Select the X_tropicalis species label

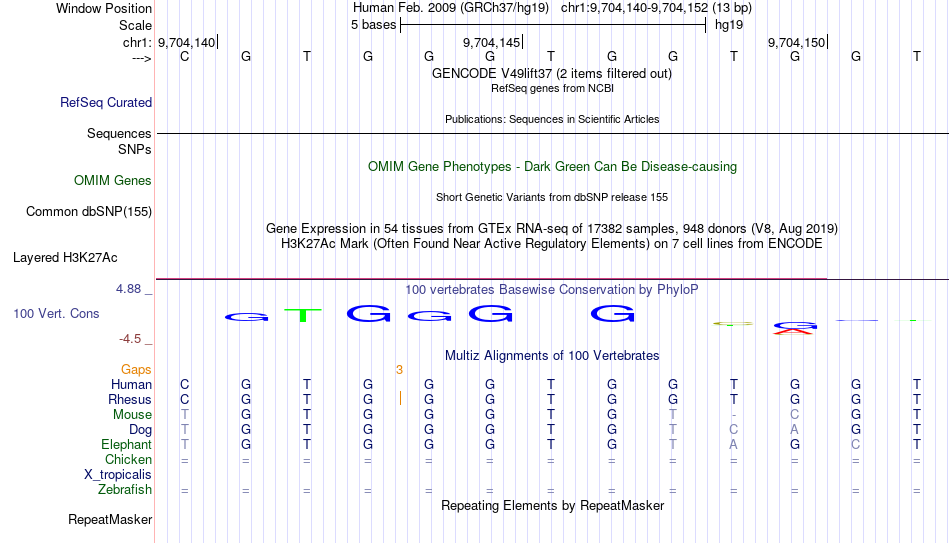(x=118, y=475)
